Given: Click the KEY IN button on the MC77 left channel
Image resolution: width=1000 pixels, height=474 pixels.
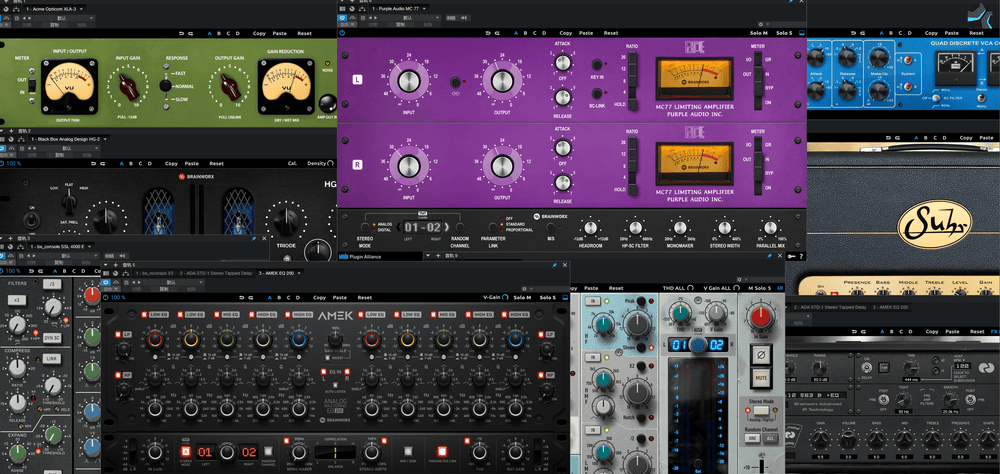Looking at the screenshot, I should pos(599,65).
